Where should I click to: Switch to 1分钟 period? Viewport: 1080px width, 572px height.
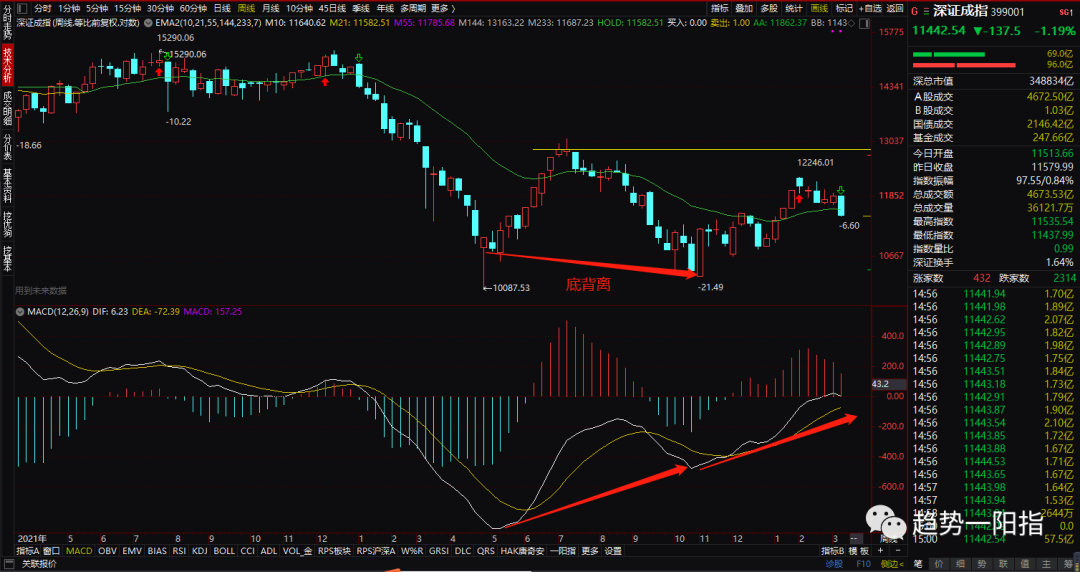coord(69,8)
